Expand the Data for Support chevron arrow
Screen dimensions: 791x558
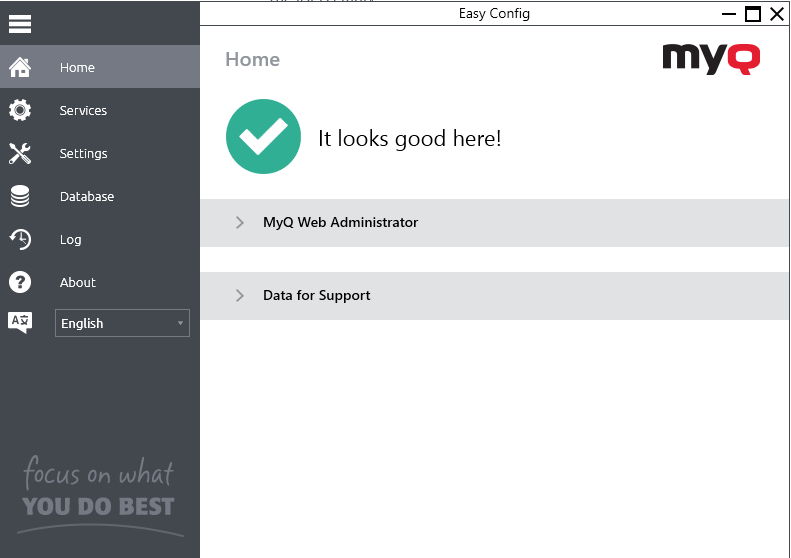[x=240, y=296]
